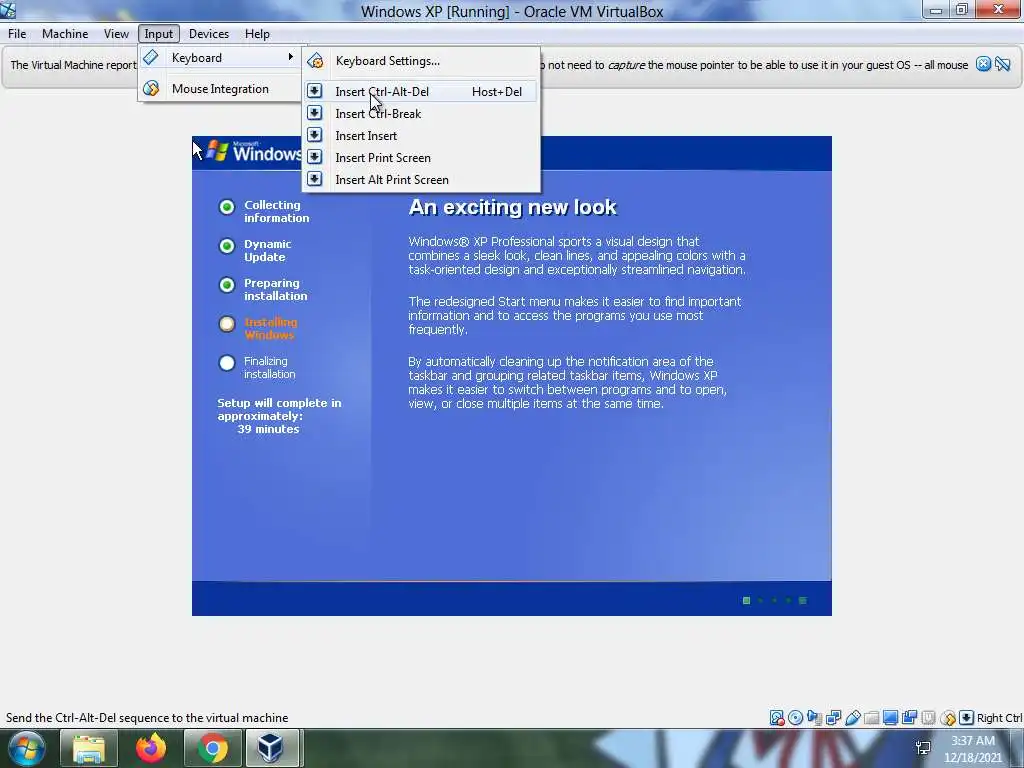The image size is (1024, 768).
Task: Click setup progress indicator dots
Action: (775, 601)
